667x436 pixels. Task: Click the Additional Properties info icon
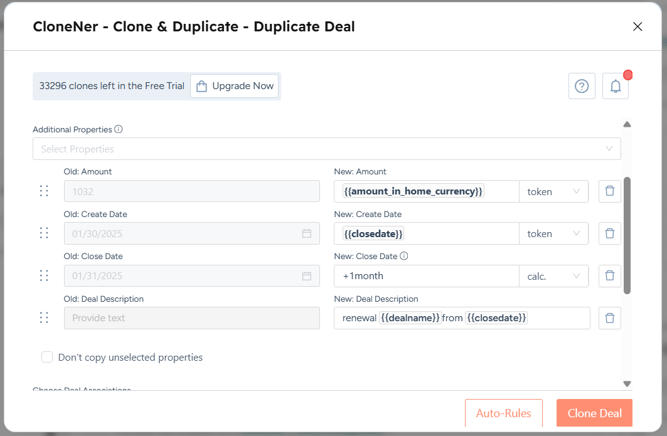coord(119,129)
